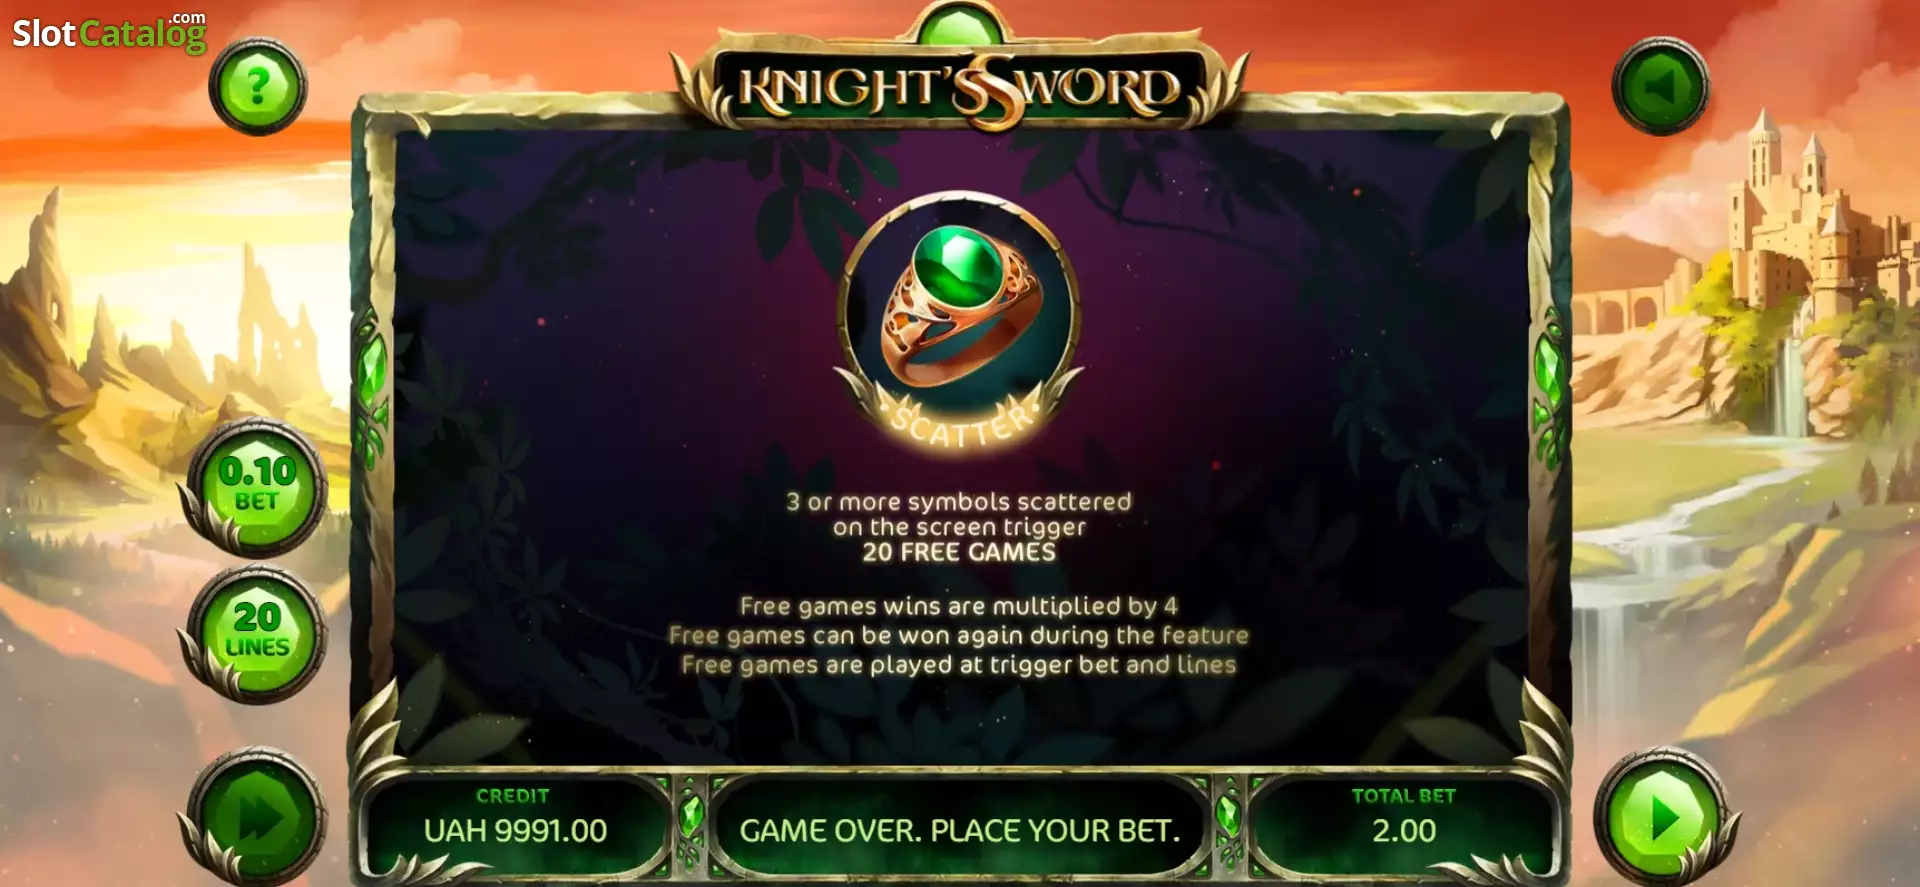Click the gem between credit and message panels
Image resolution: width=1920 pixels, height=887 pixels.
[x=691, y=816]
